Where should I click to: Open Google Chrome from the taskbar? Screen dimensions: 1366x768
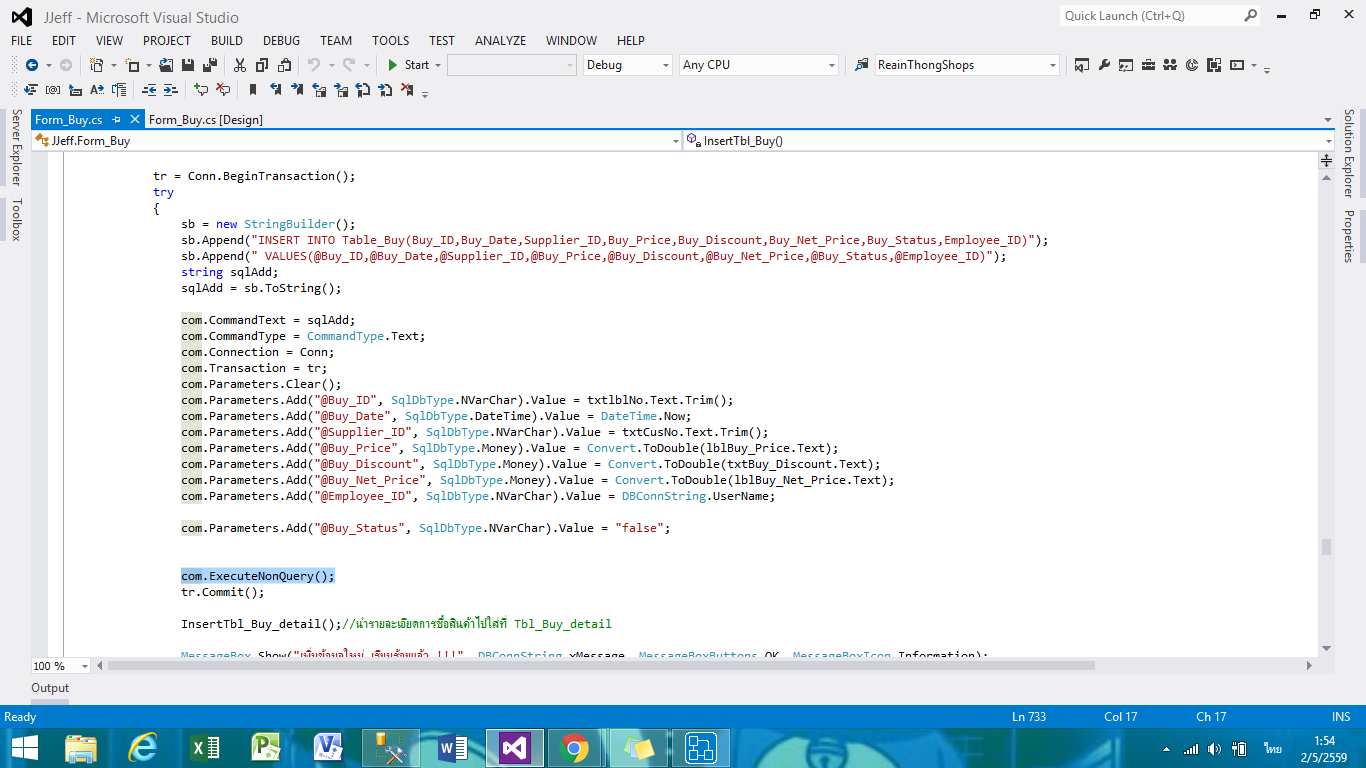pos(574,747)
